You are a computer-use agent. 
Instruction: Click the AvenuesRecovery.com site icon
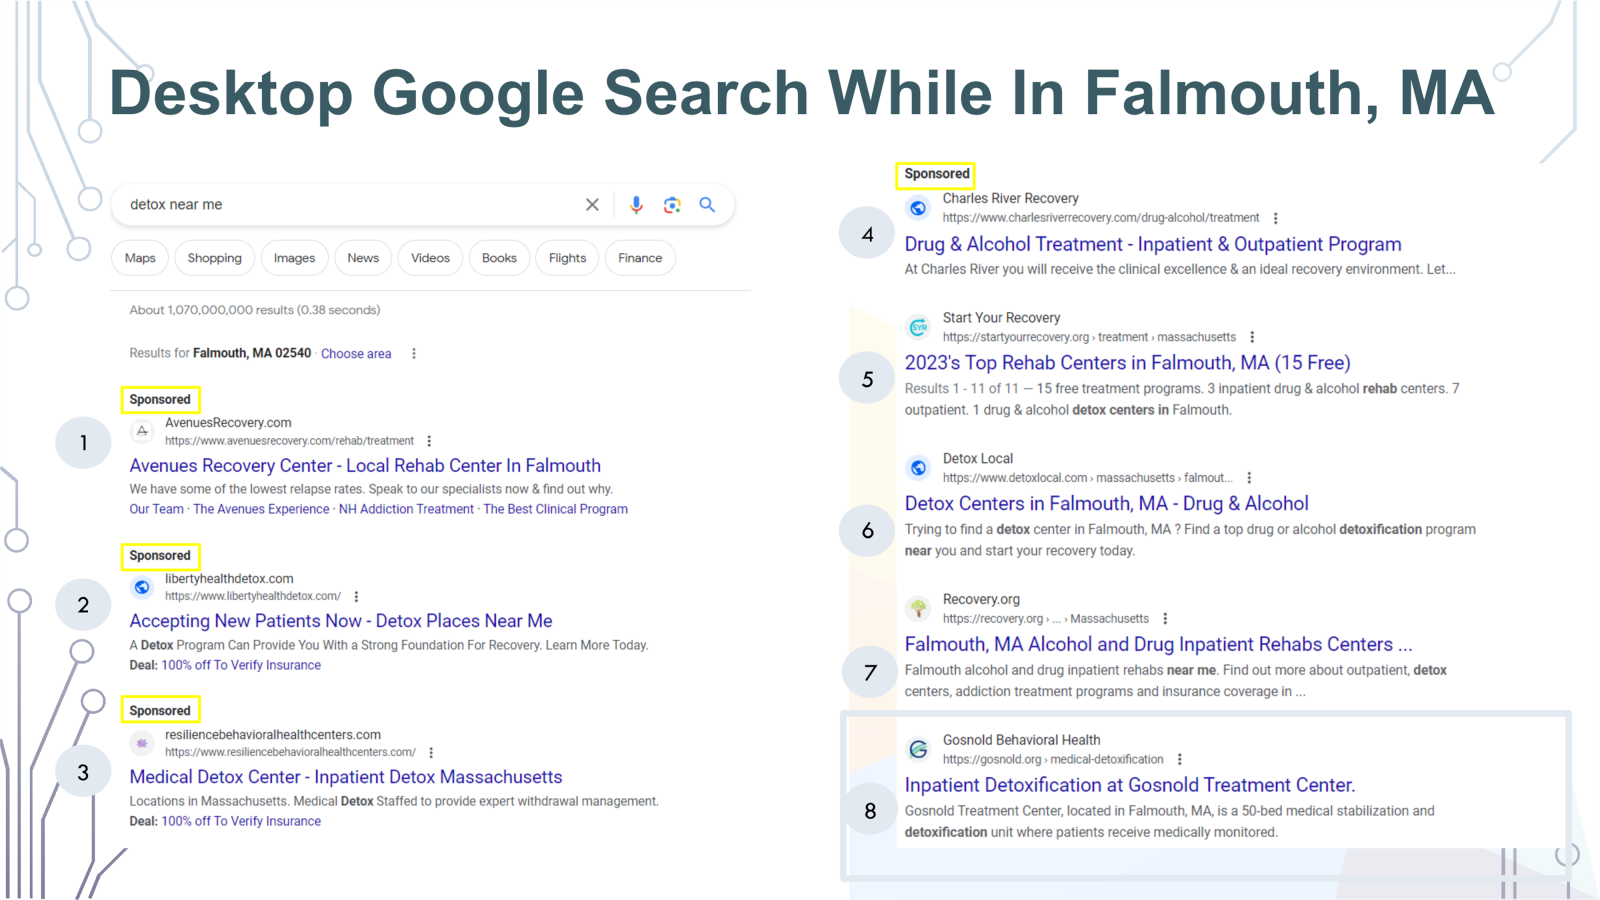click(142, 431)
